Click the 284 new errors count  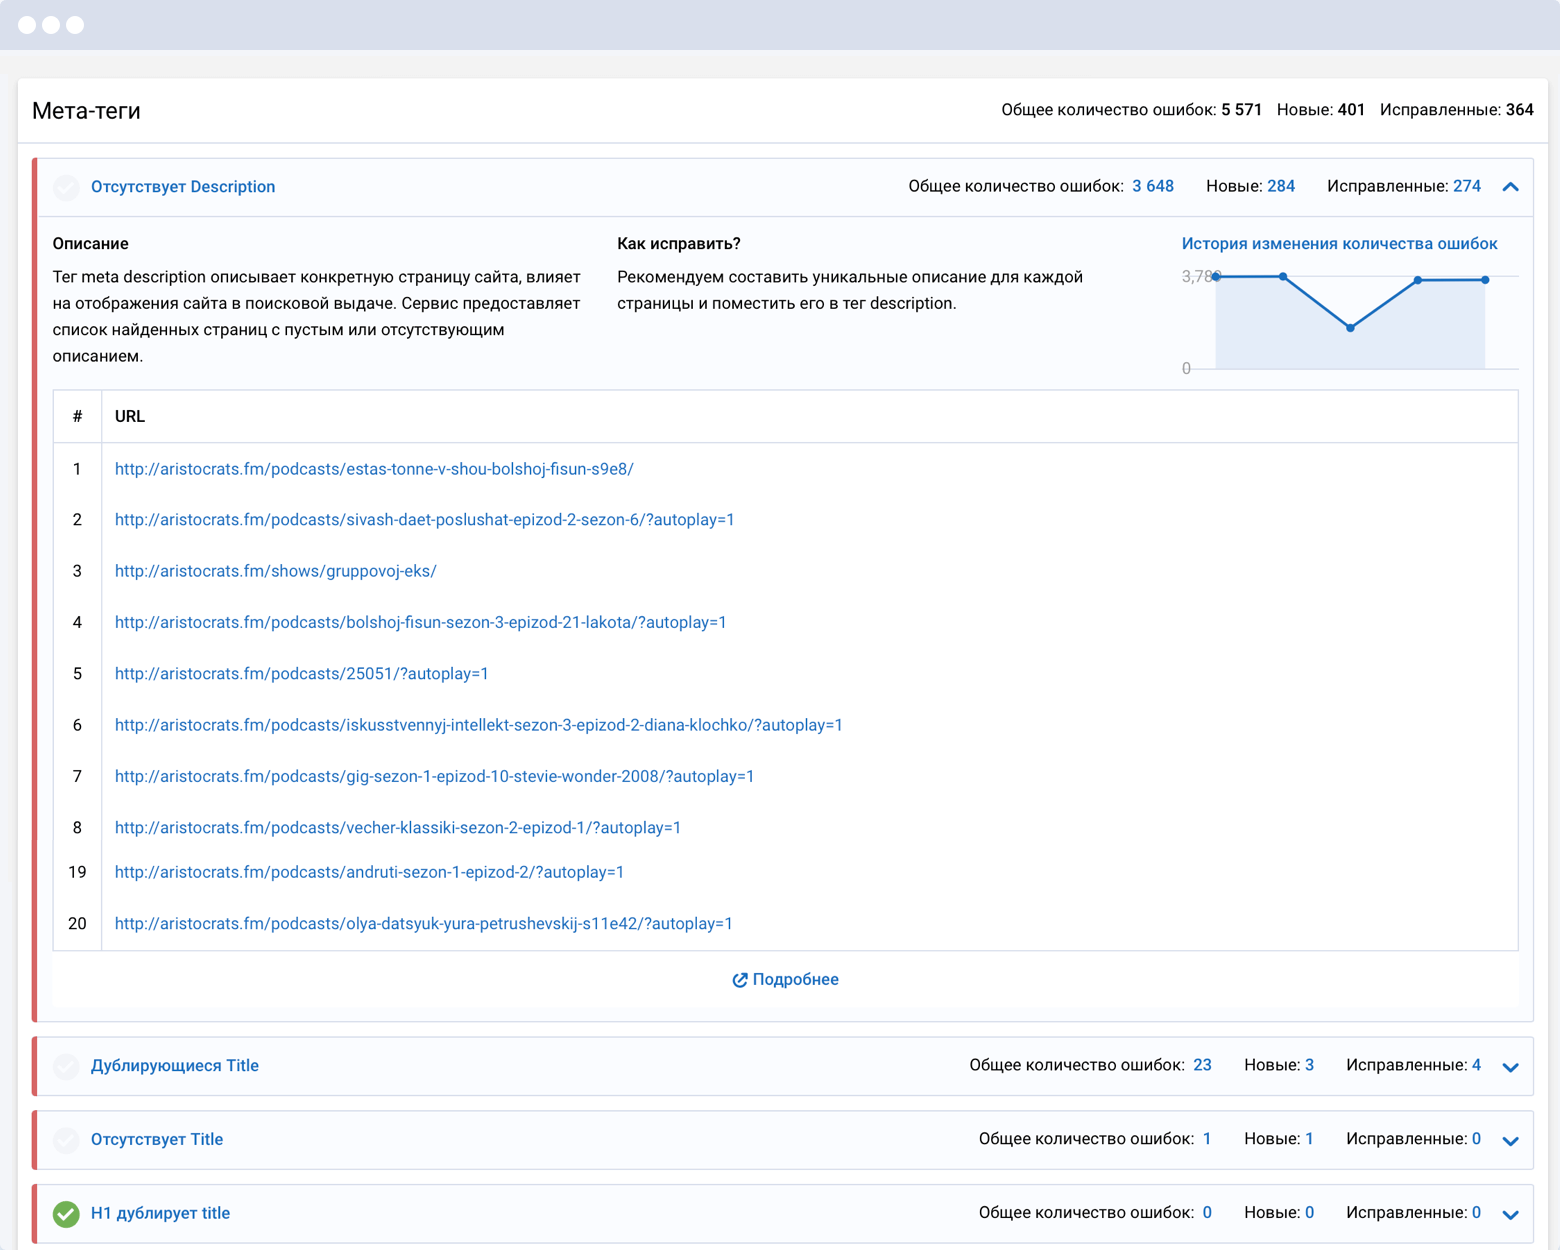click(x=1280, y=187)
